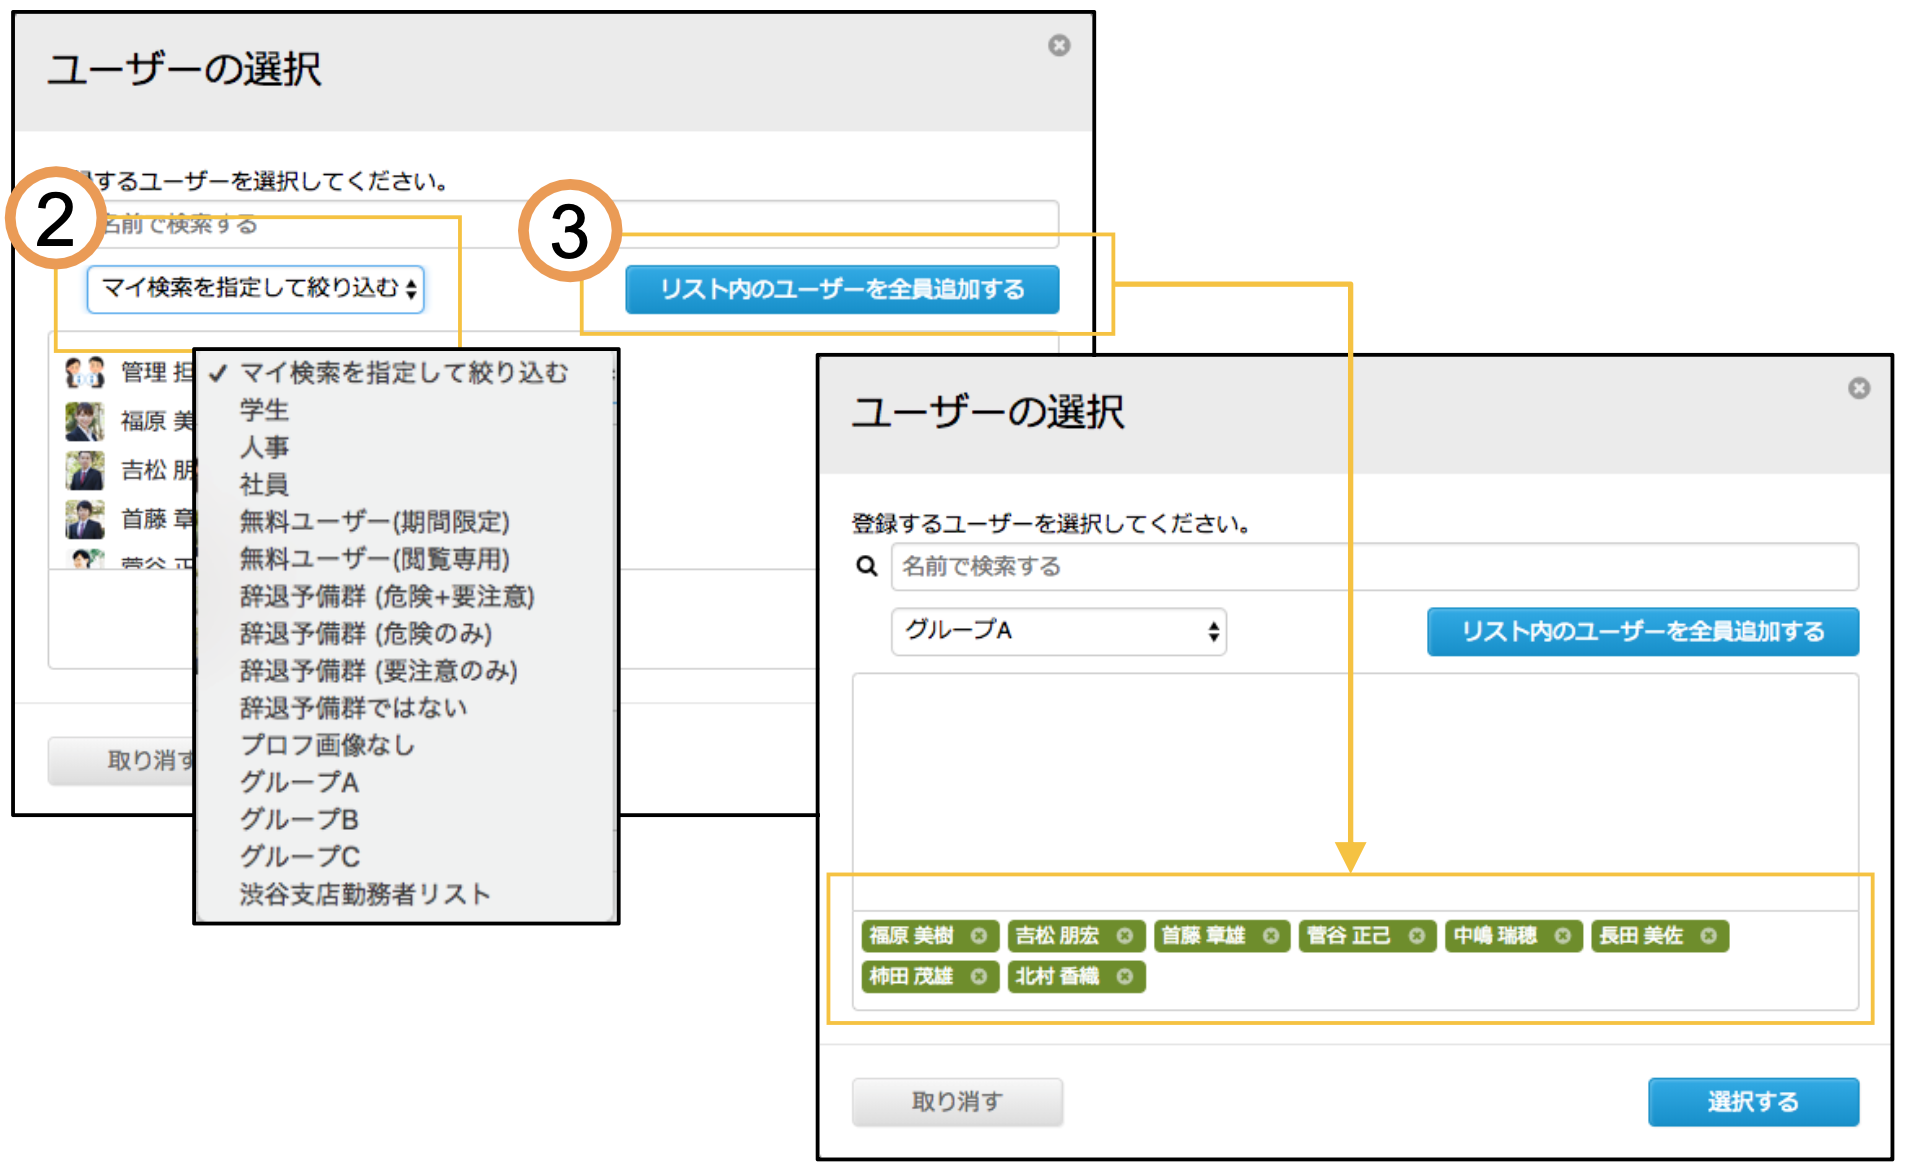Click 吉松 user name in back dialog list
The height and width of the screenshot is (1174, 1908).
click(157, 470)
